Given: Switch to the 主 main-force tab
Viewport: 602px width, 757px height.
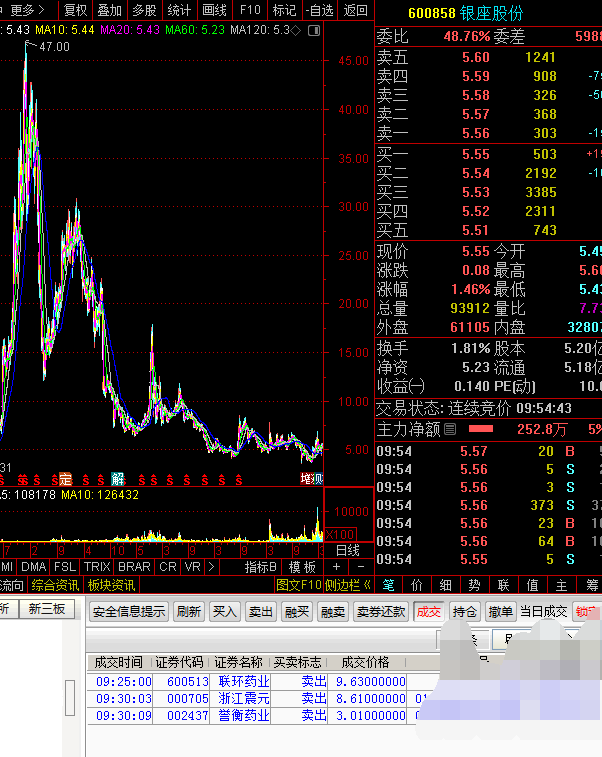Looking at the screenshot, I should 561,586.
